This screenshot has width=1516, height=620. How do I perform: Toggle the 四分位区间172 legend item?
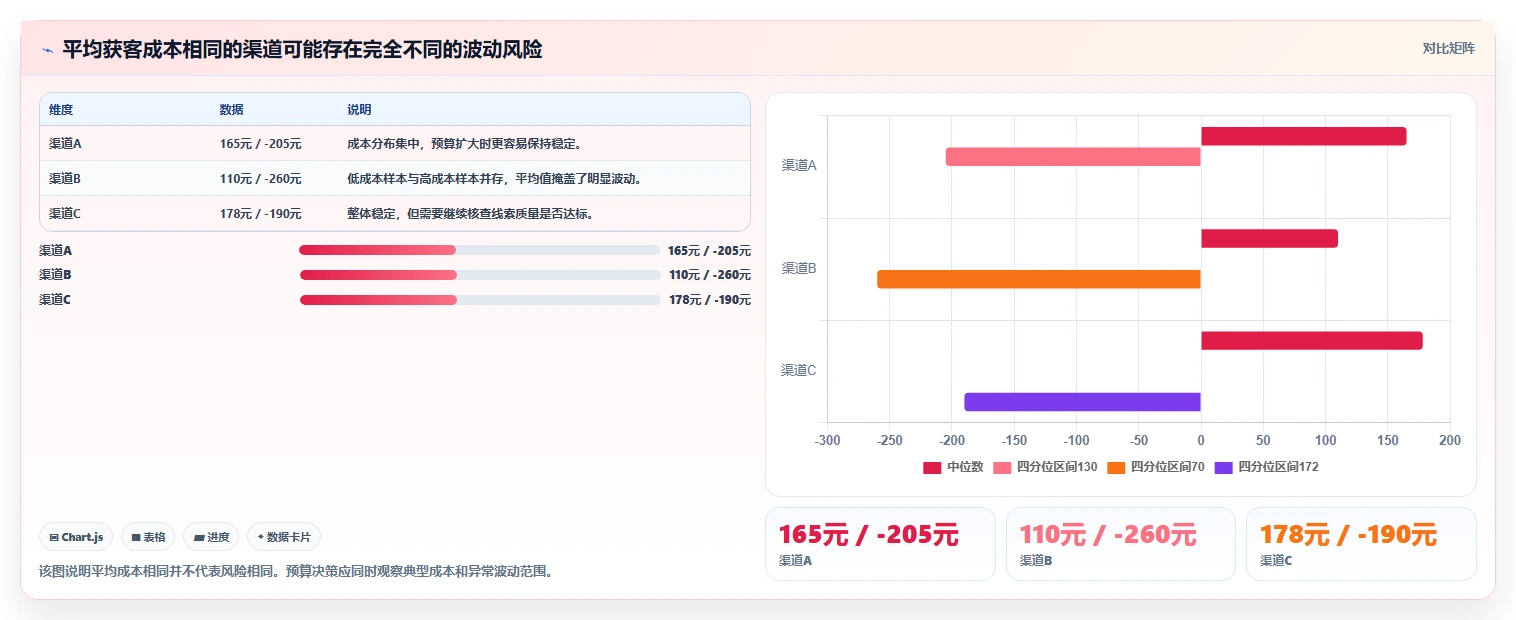click(1266, 467)
